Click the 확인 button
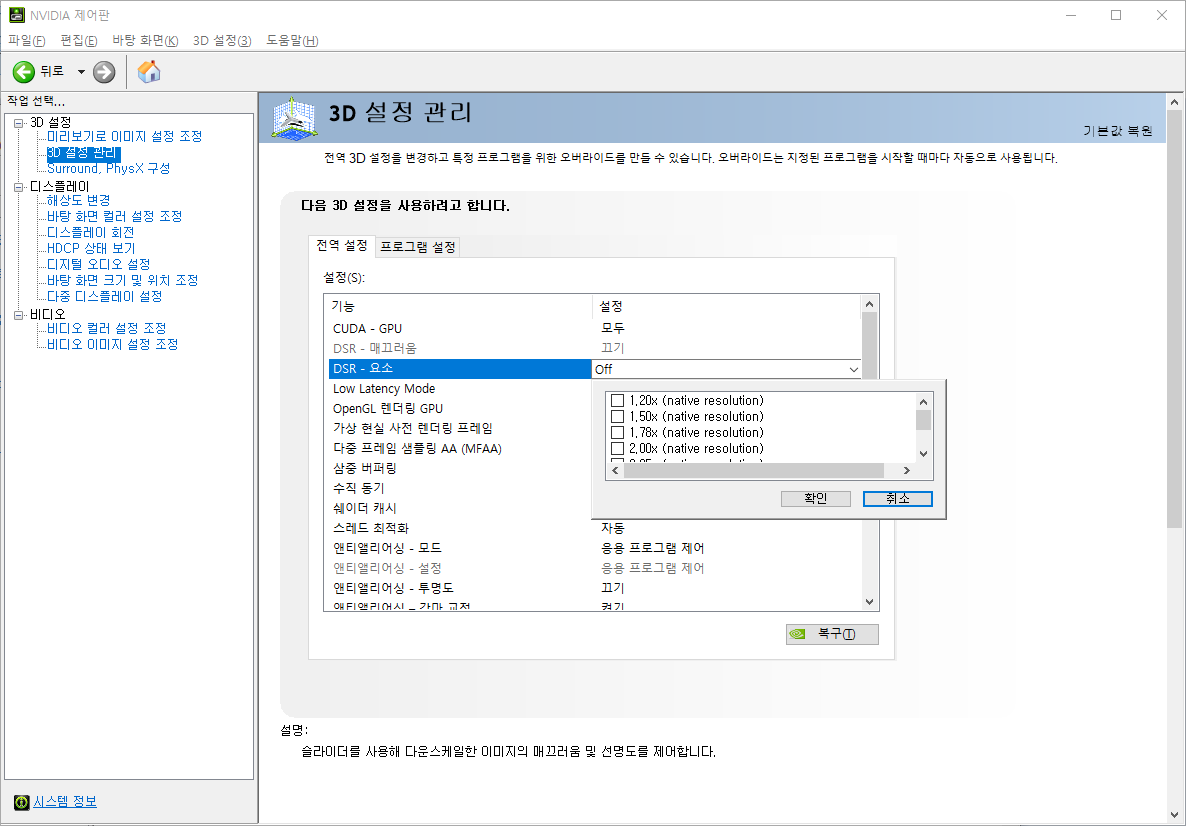 tap(815, 498)
